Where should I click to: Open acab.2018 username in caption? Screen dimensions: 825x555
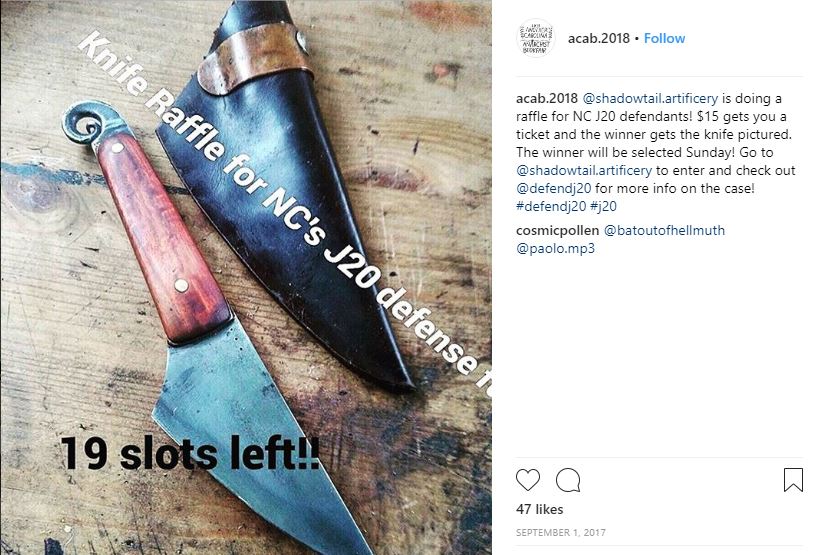(x=547, y=98)
